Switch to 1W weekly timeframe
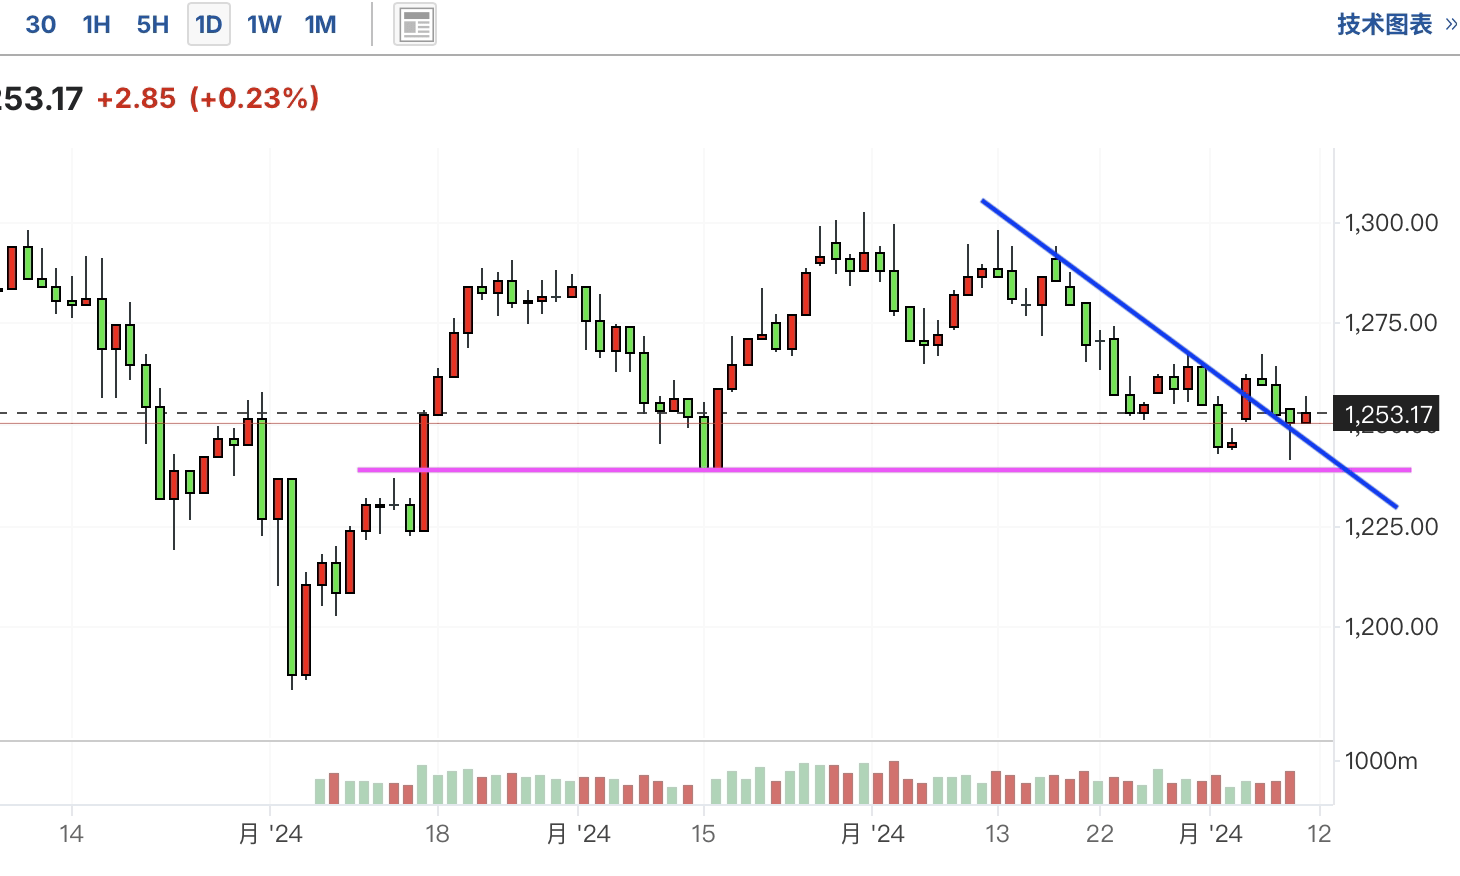This screenshot has width=1460, height=876. 264,24
